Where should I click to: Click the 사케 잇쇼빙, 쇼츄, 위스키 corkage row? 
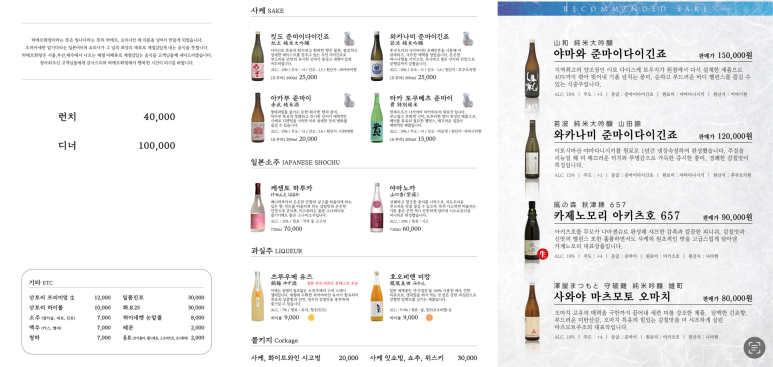(423, 358)
